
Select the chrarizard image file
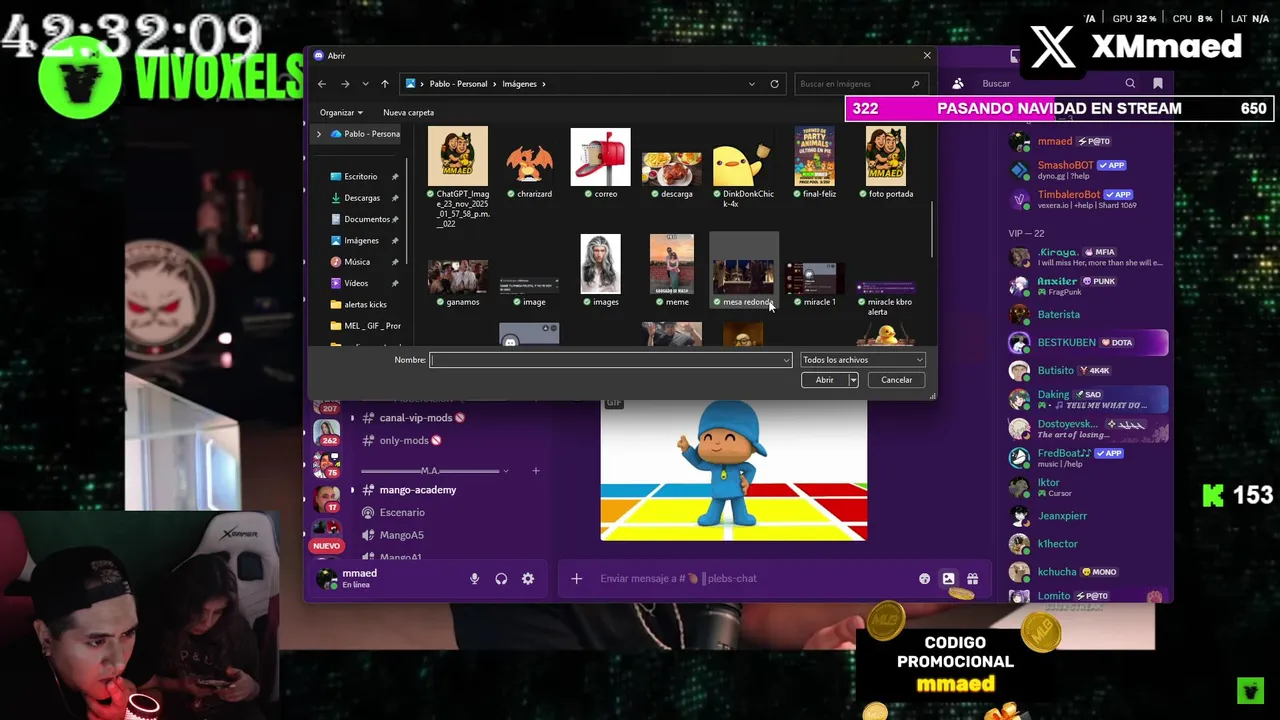click(x=529, y=165)
